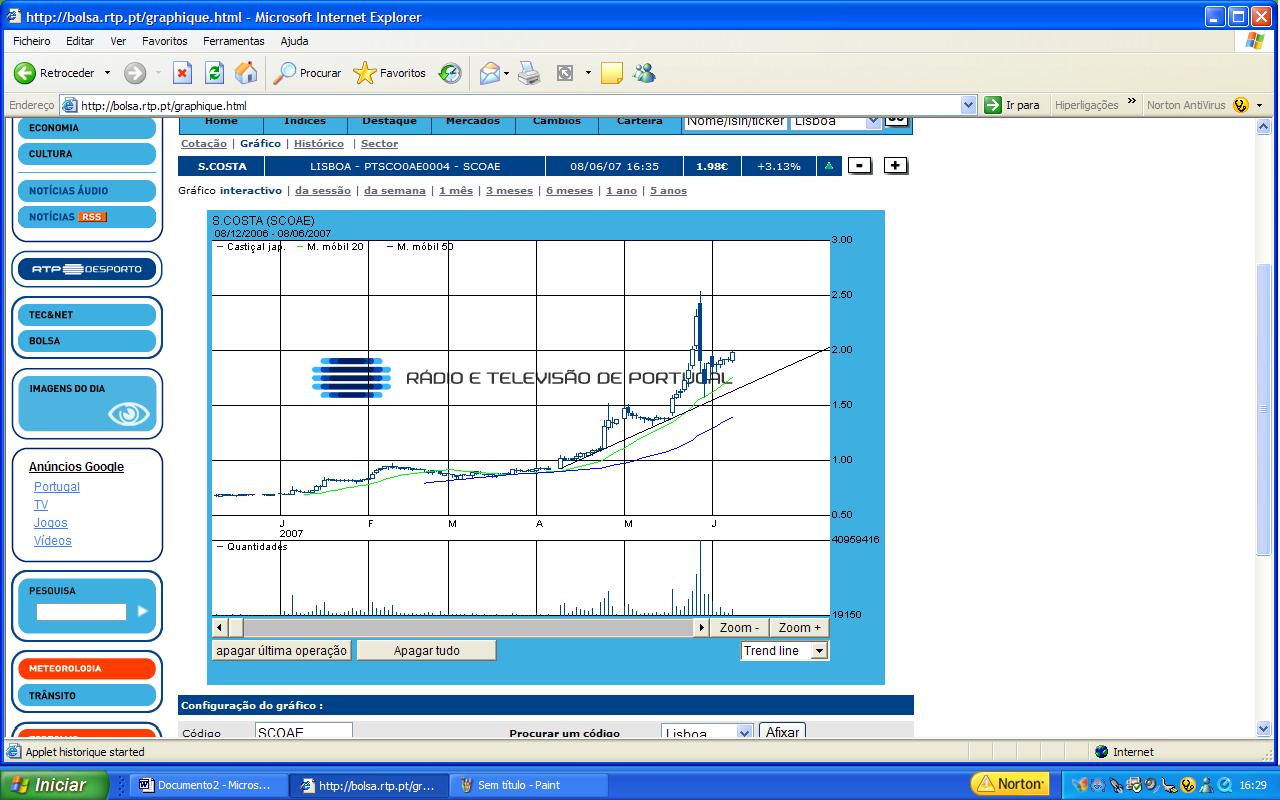
Task: Click the green up-triangle trend icon
Action: [828, 166]
